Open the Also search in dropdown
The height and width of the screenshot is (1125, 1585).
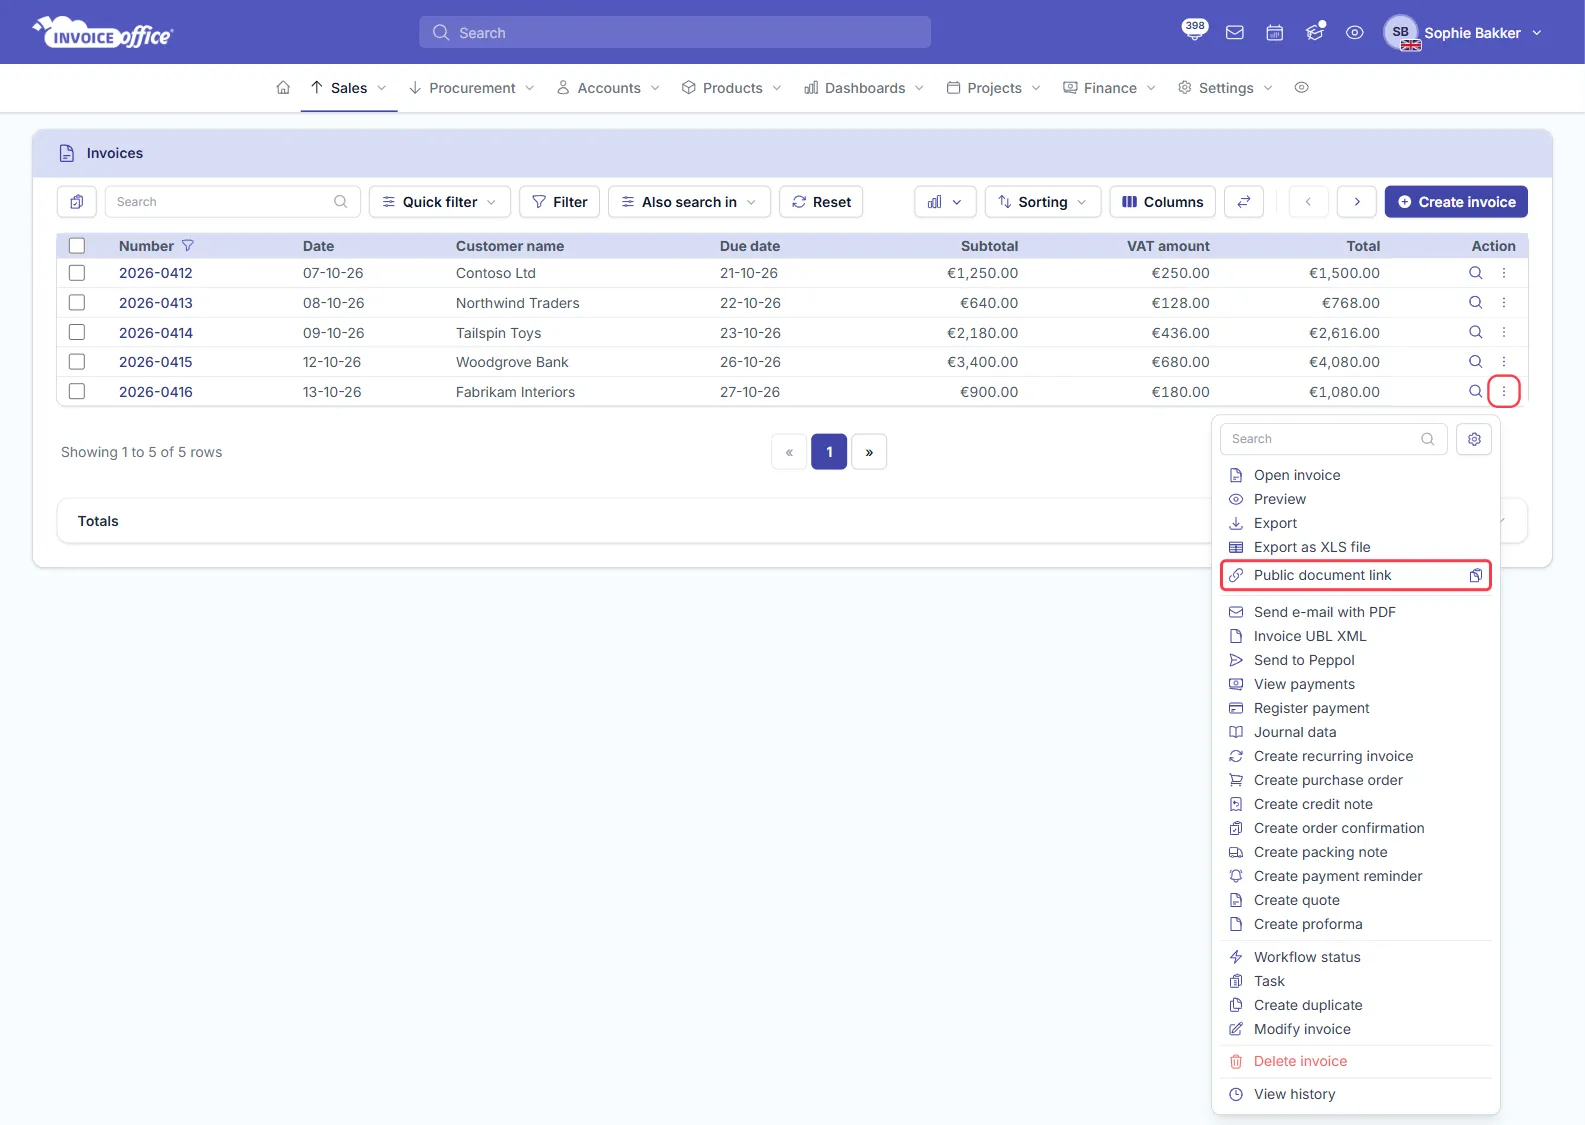tap(689, 202)
